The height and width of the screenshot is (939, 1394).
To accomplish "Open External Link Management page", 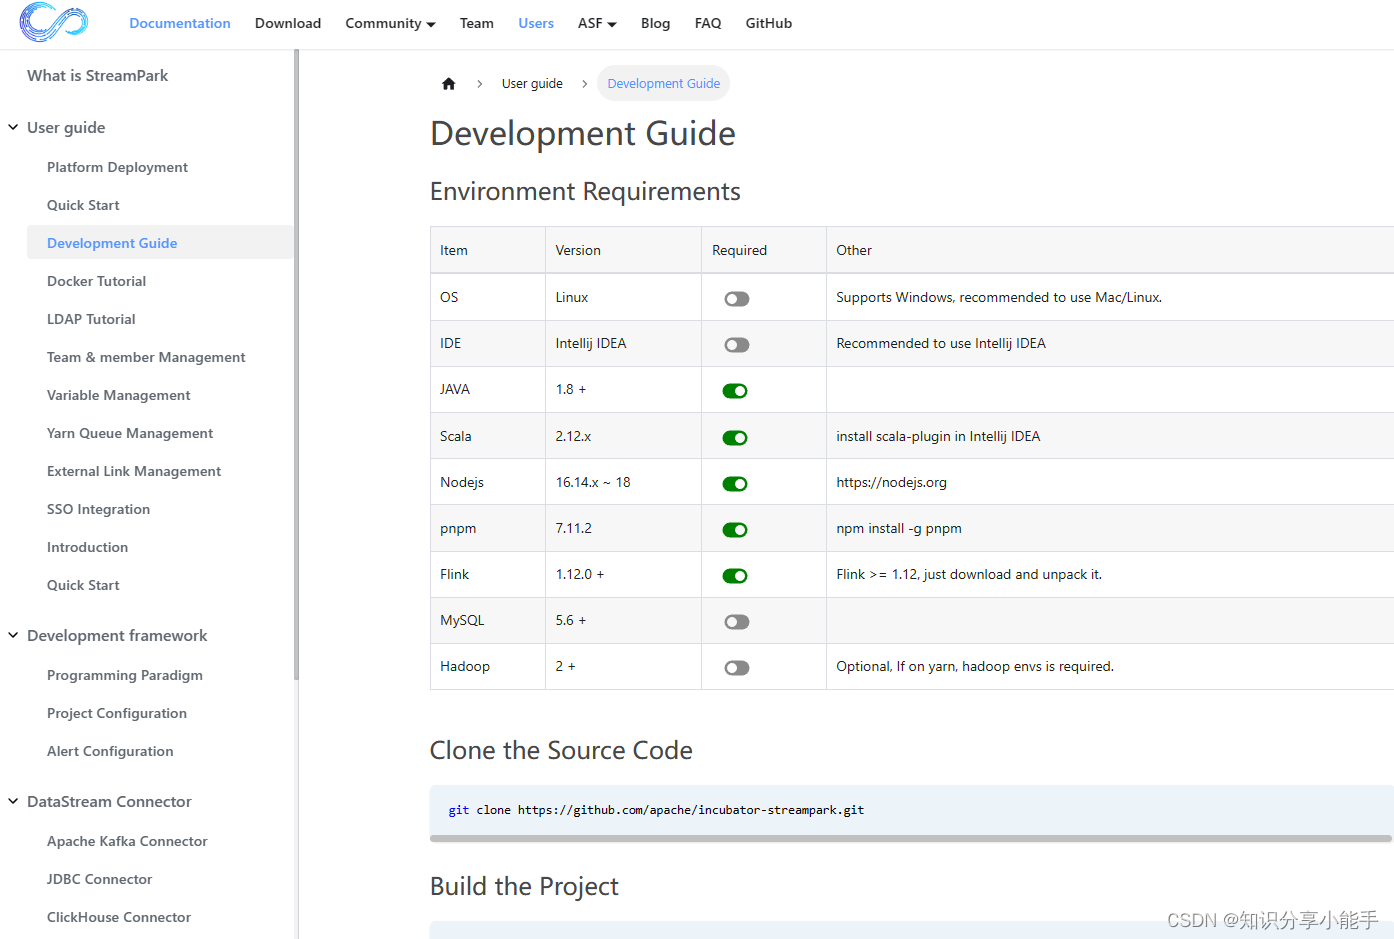I will [134, 471].
